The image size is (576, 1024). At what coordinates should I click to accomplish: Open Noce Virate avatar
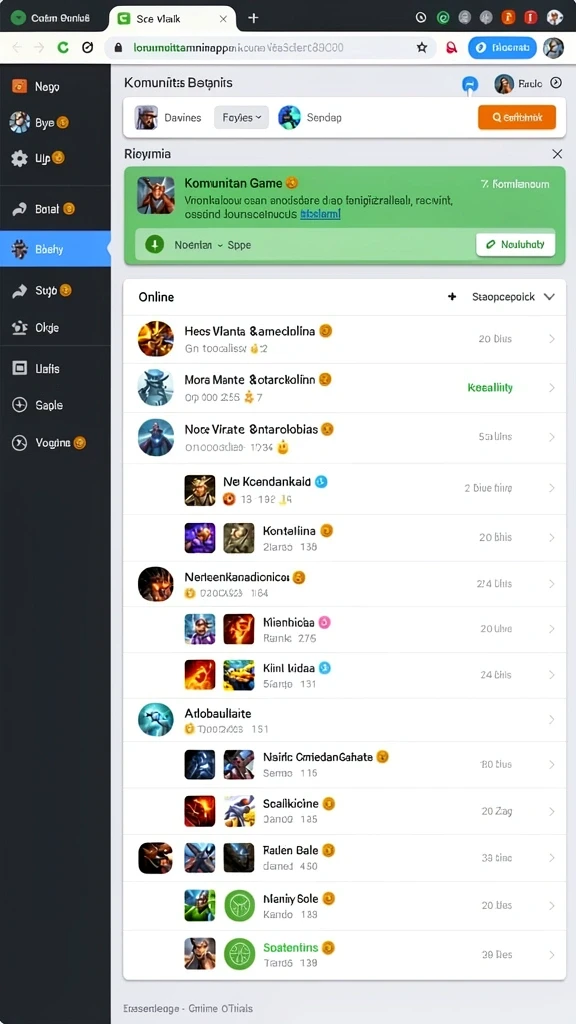tap(156, 437)
